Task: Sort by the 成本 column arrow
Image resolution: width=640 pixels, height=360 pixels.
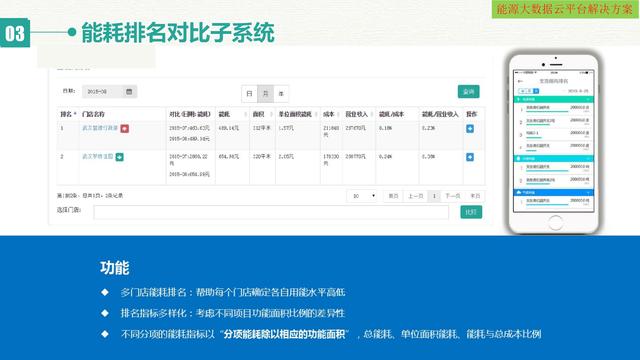Action: tap(338, 115)
